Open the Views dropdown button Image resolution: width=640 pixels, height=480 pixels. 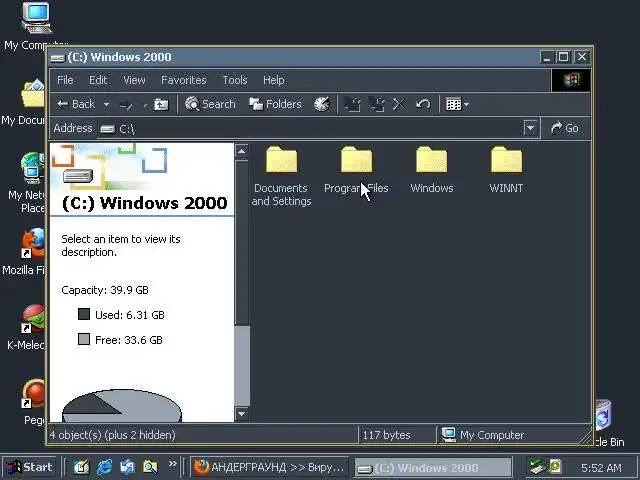click(457, 104)
